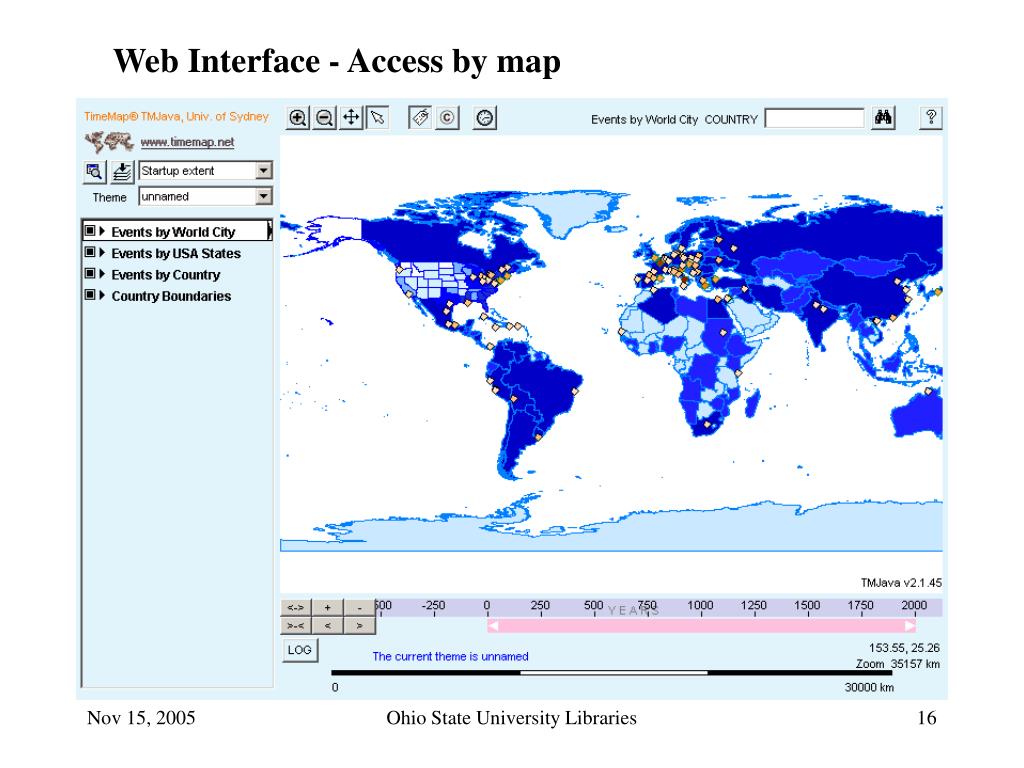
Task: Toggle visibility of Country Boundaries layer
Action: coord(90,295)
